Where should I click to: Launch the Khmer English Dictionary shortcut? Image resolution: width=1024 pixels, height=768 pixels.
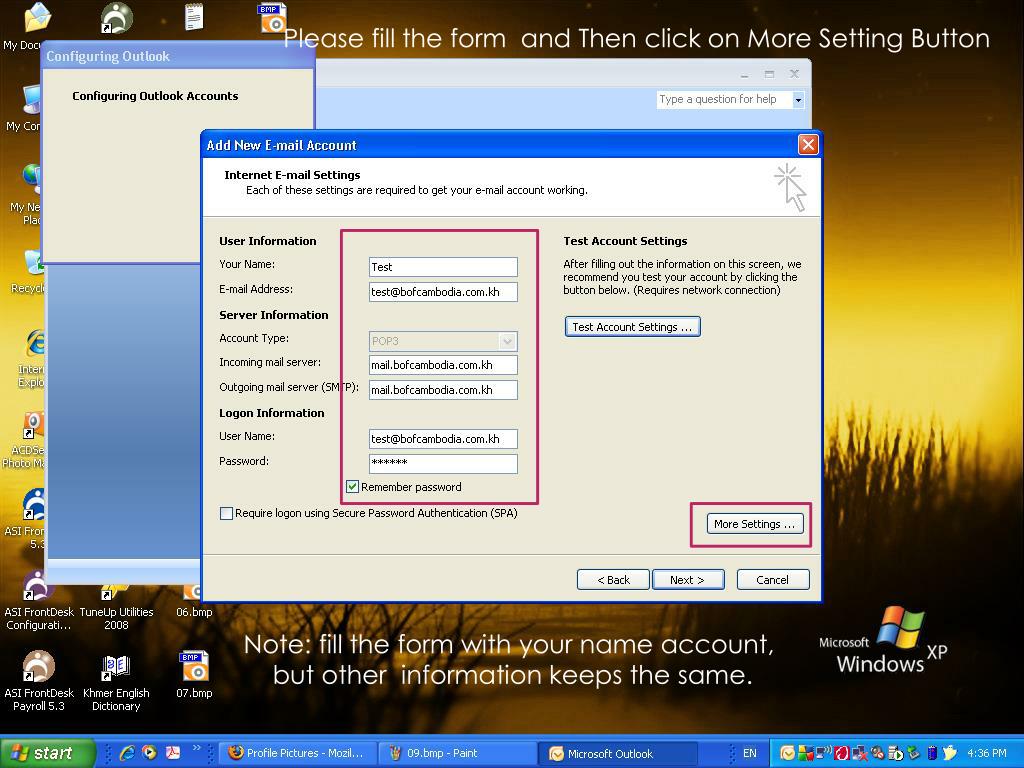click(116, 680)
